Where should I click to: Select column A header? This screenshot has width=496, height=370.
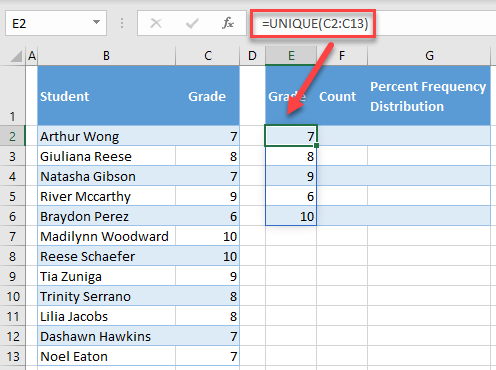[x=32, y=56]
